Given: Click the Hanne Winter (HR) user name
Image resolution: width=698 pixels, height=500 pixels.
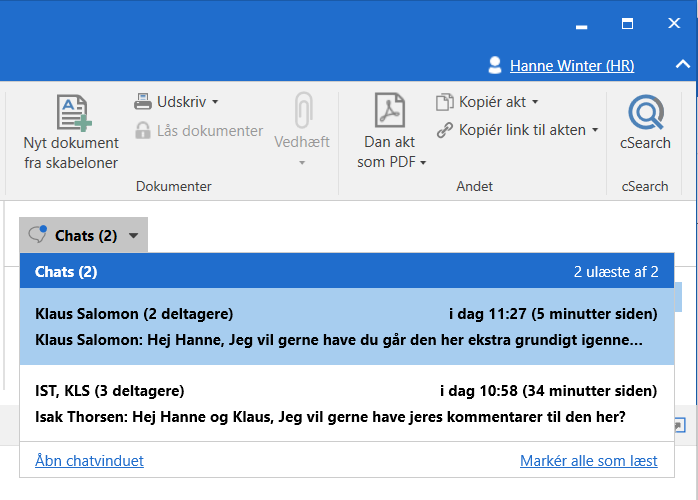Looking at the screenshot, I should coord(571,66).
